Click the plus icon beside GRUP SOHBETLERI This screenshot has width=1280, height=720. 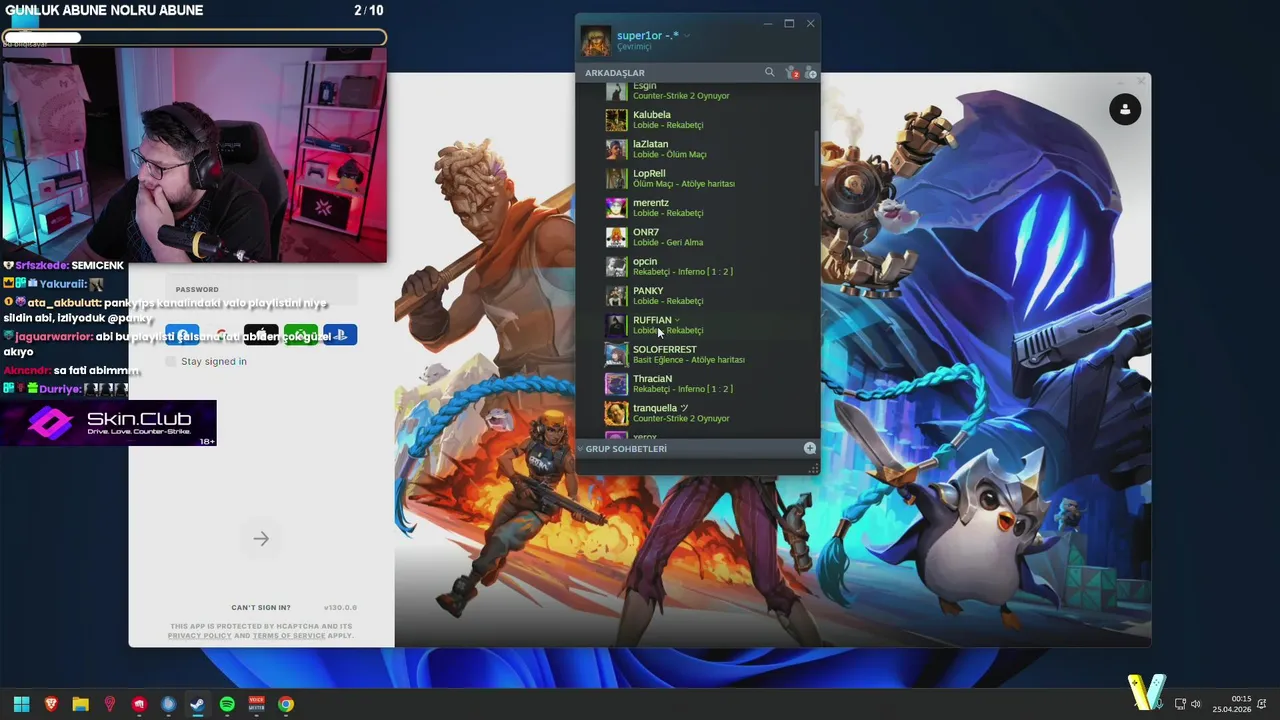pyautogui.click(x=810, y=448)
